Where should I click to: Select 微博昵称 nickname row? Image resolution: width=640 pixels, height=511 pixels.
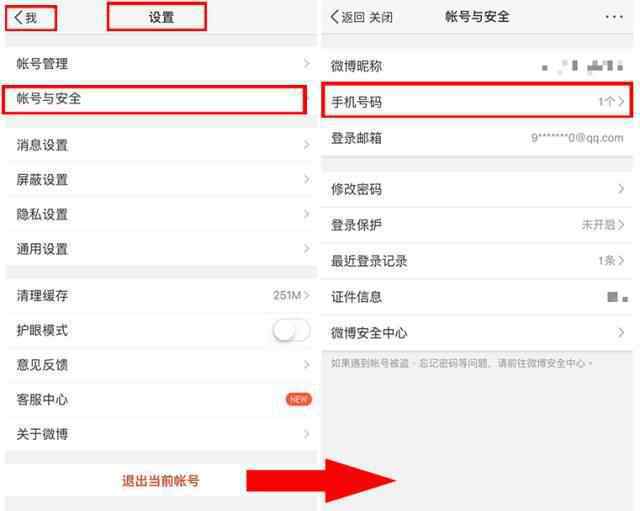[477, 66]
